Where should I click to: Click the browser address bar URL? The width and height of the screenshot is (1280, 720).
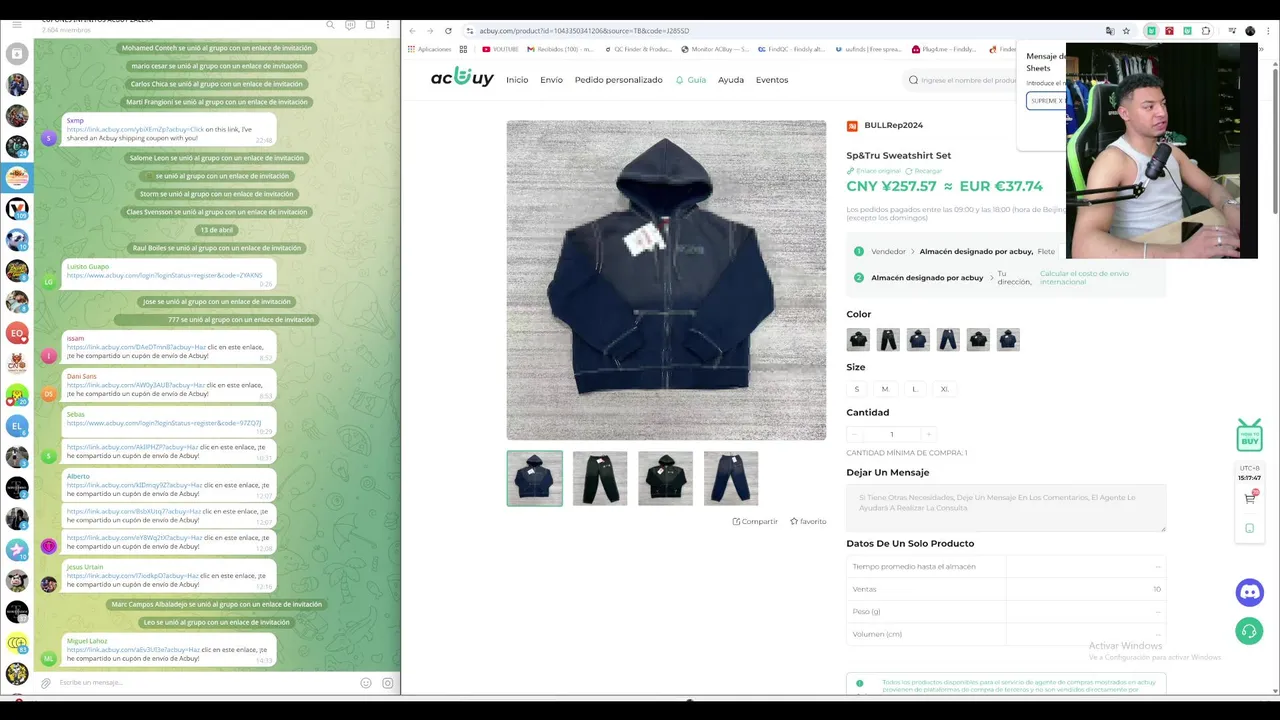(x=584, y=31)
